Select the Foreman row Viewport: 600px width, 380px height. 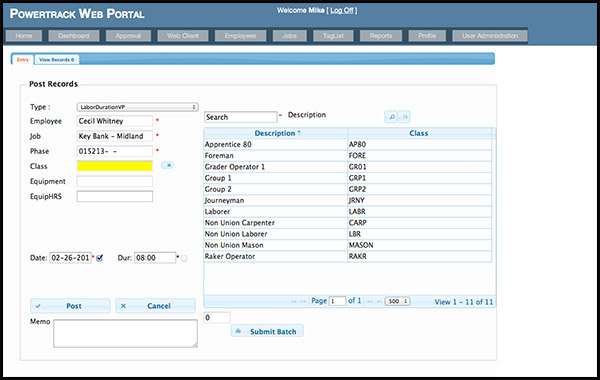point(348,155)
